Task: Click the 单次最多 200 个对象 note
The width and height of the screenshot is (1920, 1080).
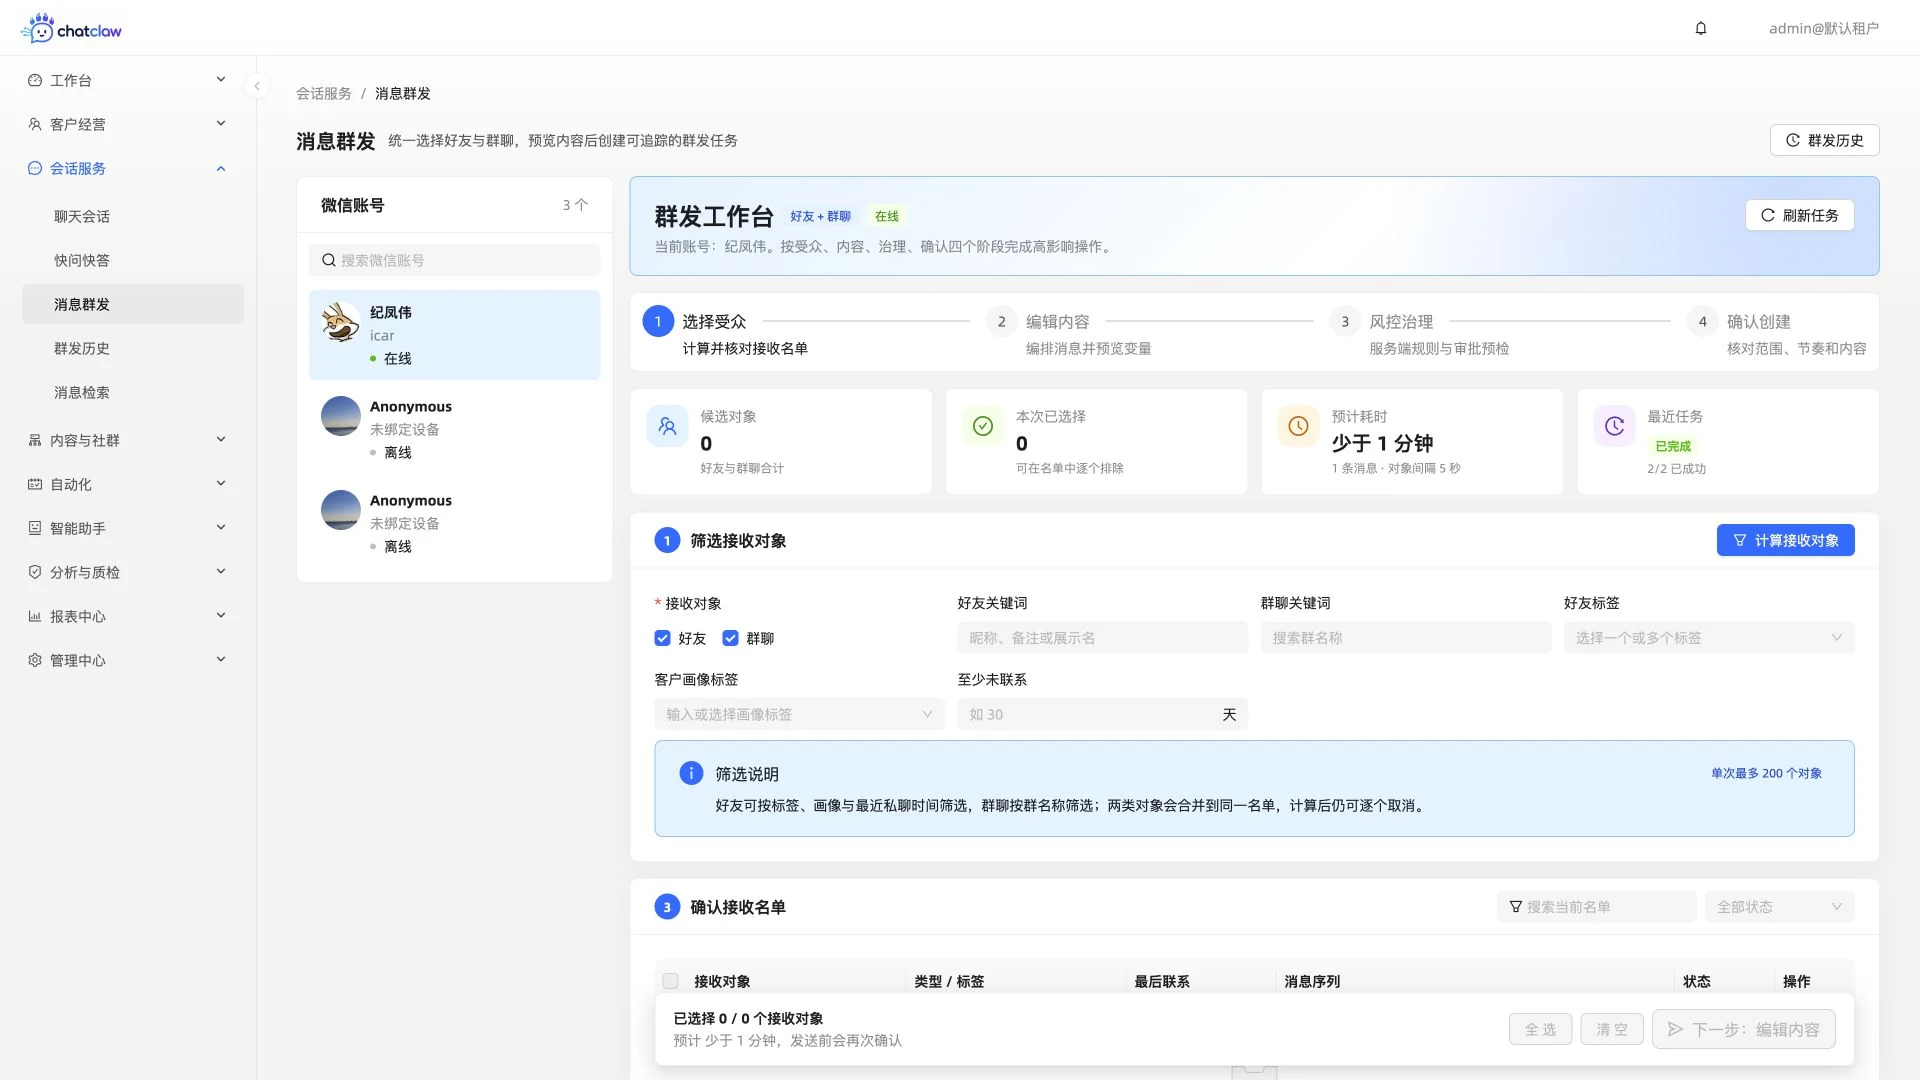Action: point(1766,773)
